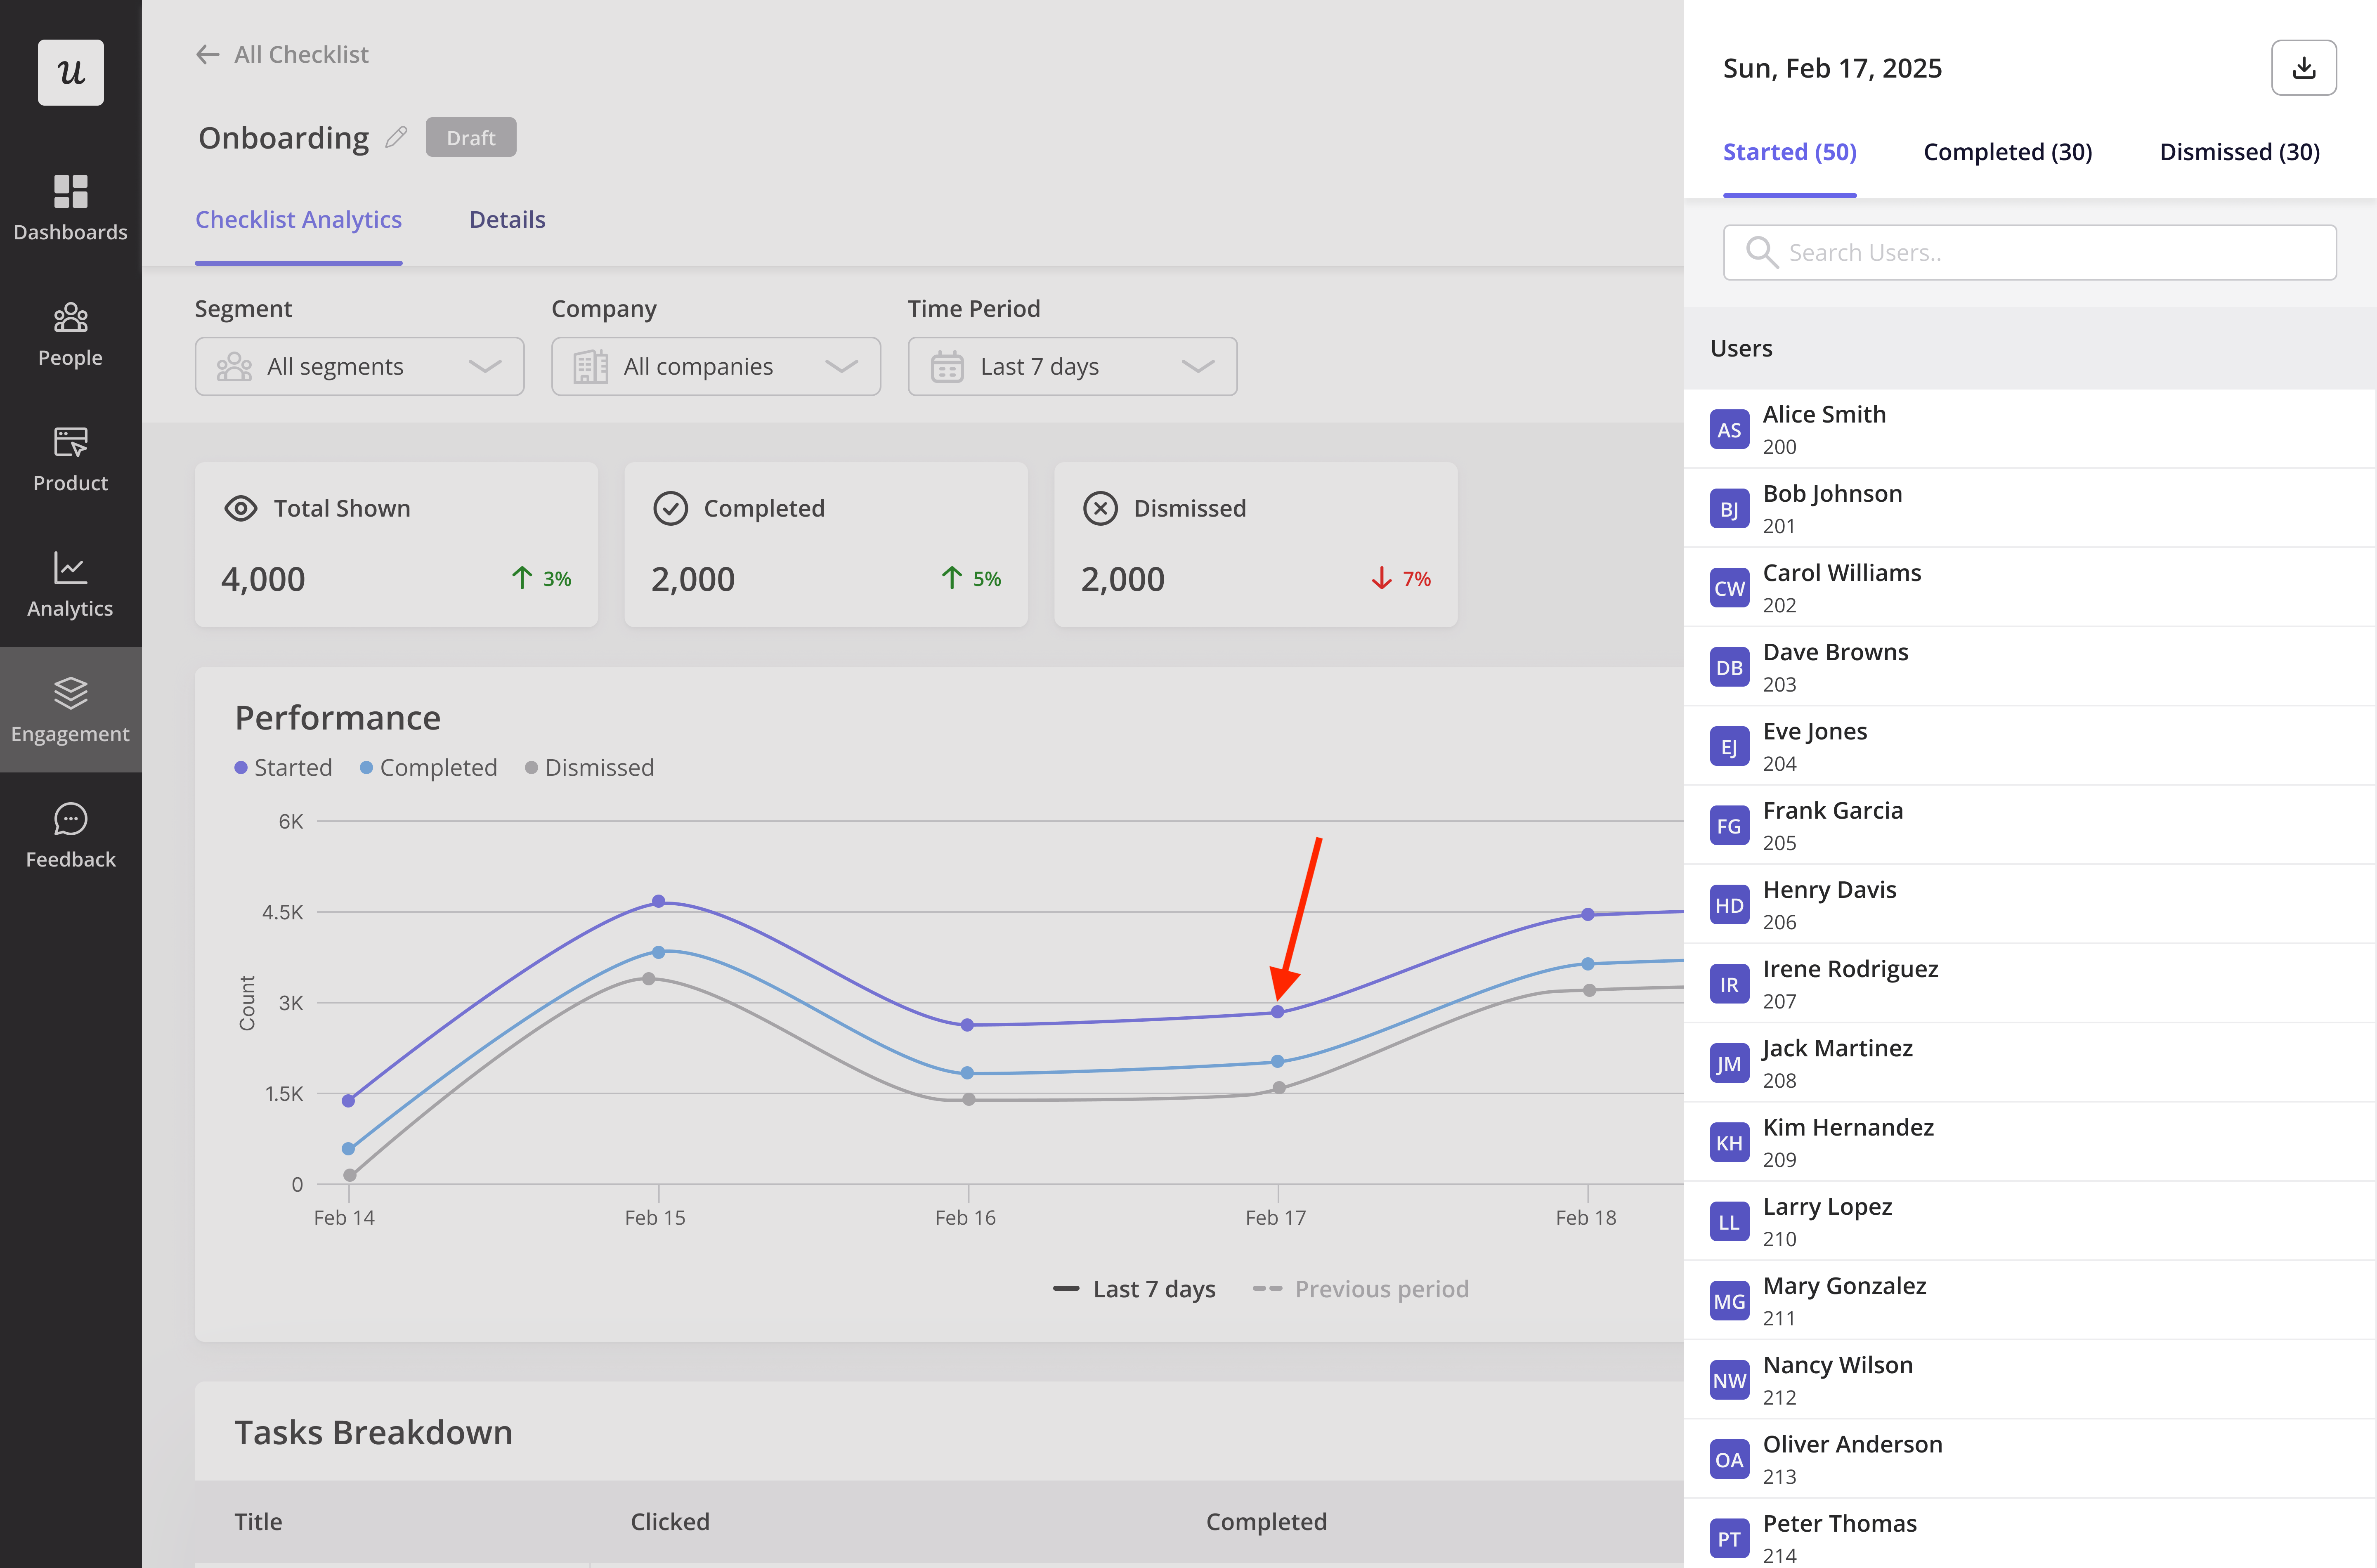Screen dimensions: 2377x1568
Task: Click AS avatar for Alice Smith
Action: click(1729, 430)
